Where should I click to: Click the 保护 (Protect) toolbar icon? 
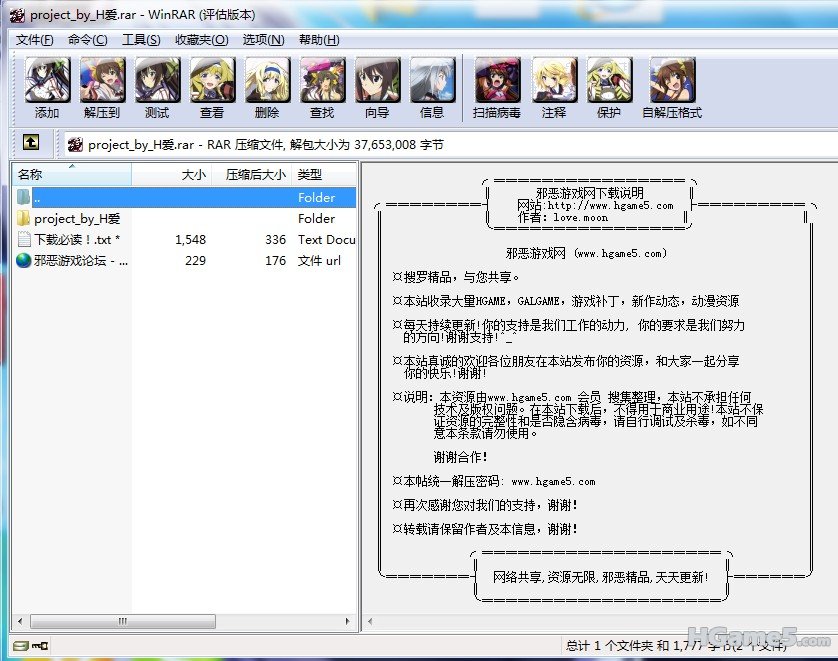tap(609, 80)
